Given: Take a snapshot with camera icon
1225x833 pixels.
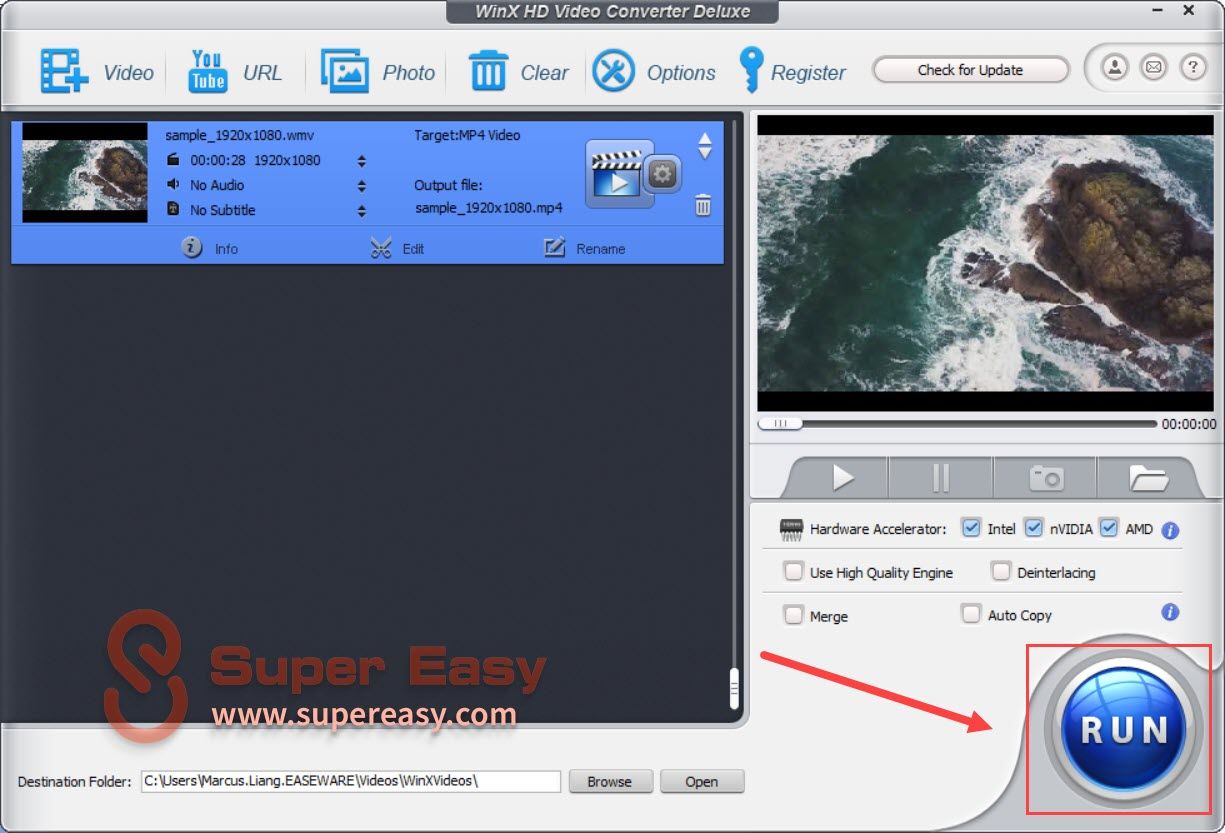Looking at the screenshot, I should [1046, 478].
